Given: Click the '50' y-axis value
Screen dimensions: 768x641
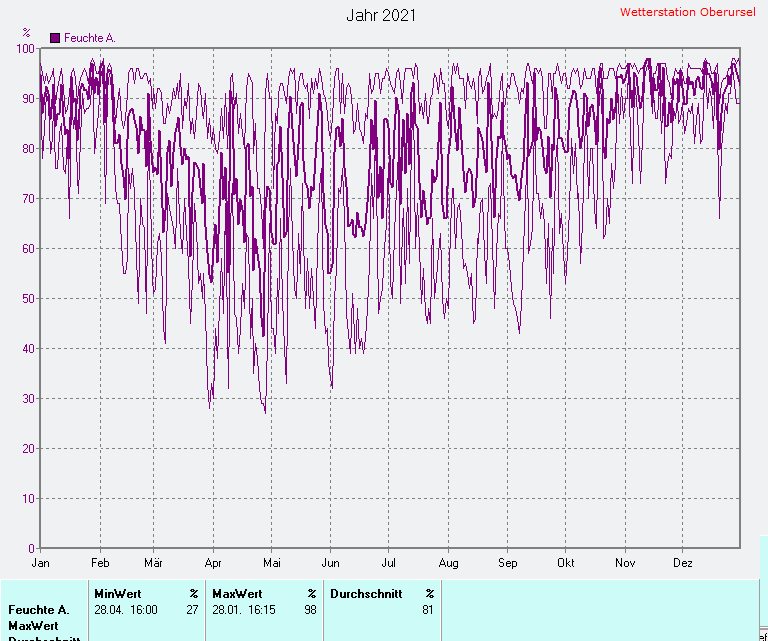Looking at the screenshot, I should click(28, 298).
